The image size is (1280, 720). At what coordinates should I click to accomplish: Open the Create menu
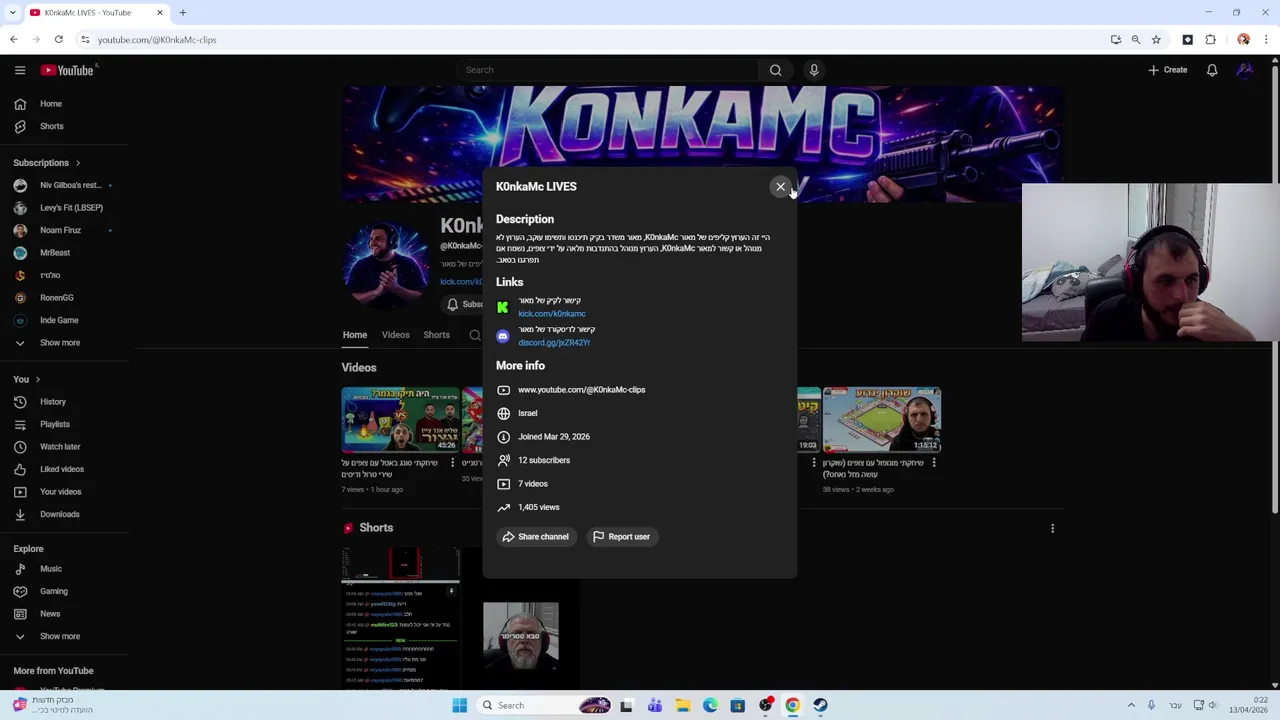tap(1167, 70)
